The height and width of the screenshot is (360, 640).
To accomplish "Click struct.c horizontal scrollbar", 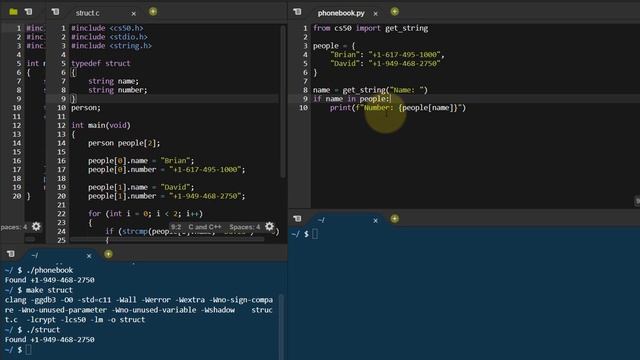I will 167,240.
